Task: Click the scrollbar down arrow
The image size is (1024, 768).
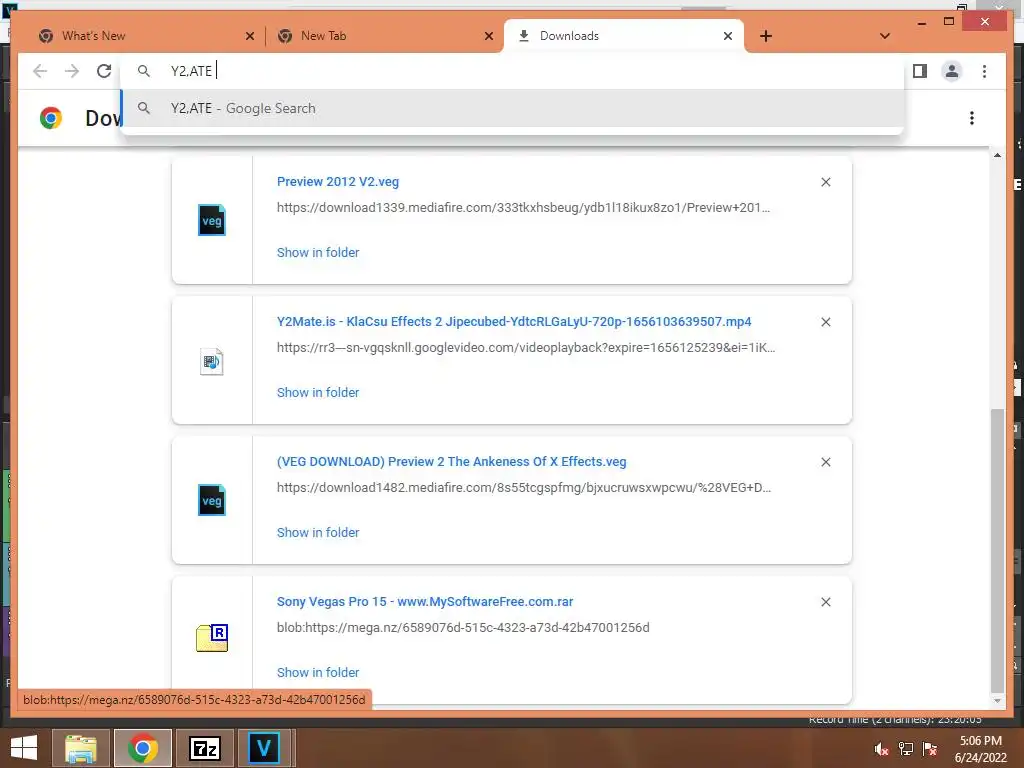Action: [997, 701]
